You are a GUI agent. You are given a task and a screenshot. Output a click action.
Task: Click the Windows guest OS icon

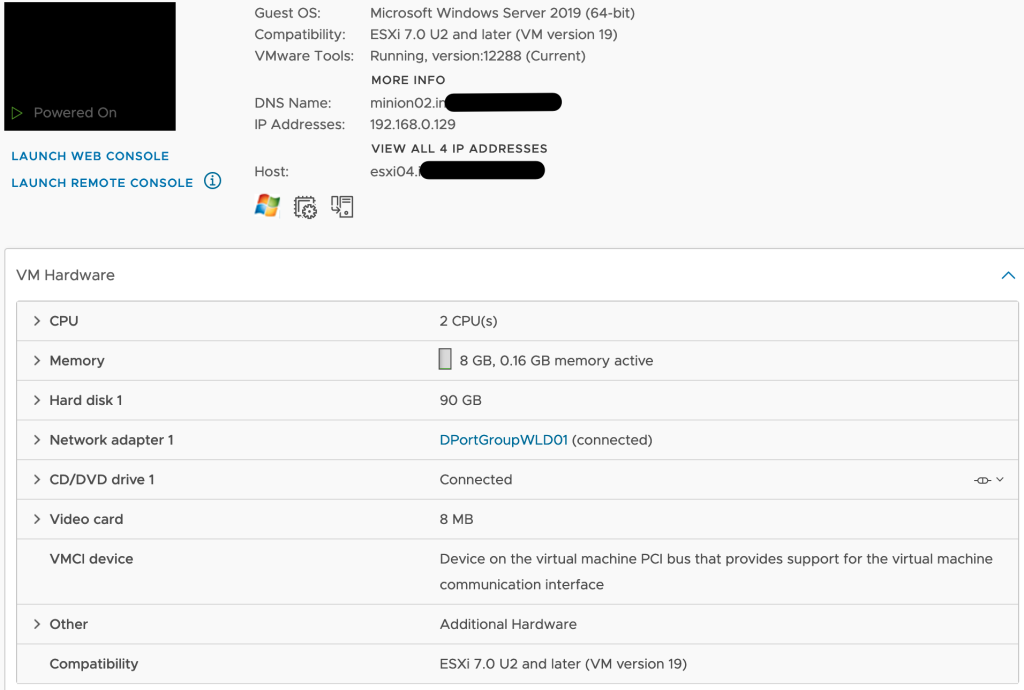tap(266, 206)
